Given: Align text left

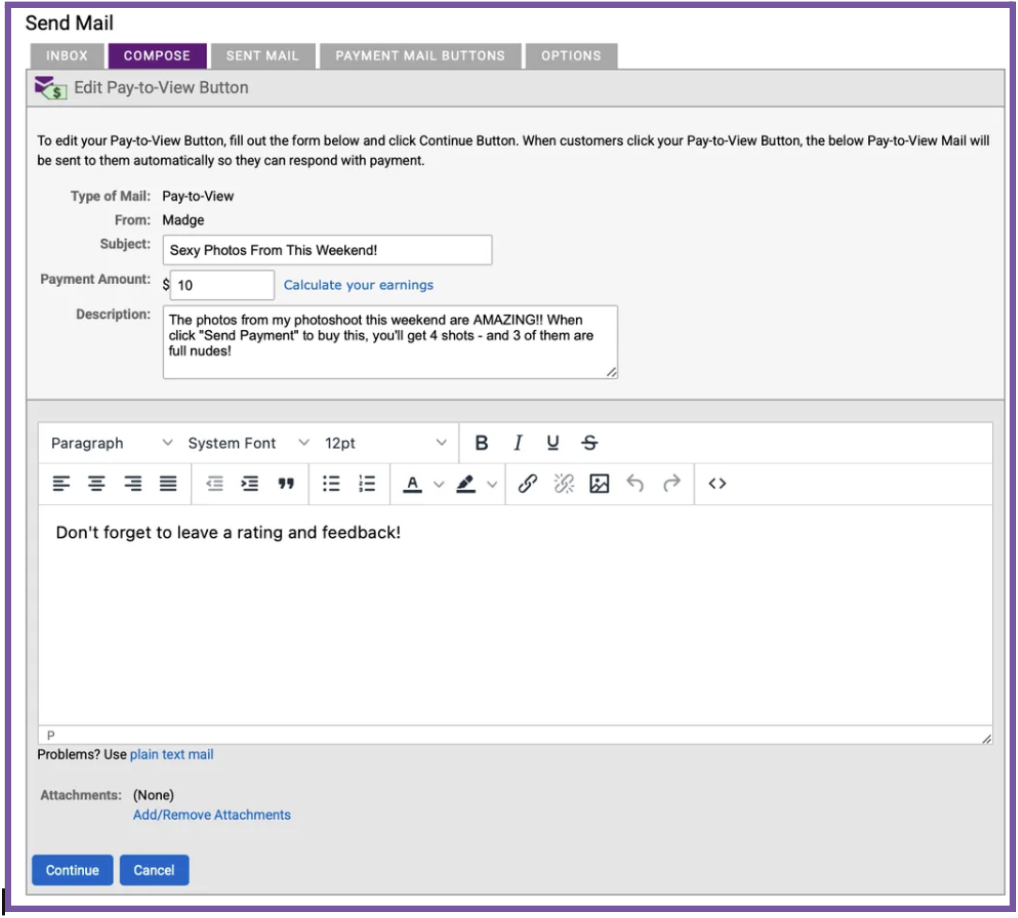Looking at the screenshot, I should click(x=61, y=484).
